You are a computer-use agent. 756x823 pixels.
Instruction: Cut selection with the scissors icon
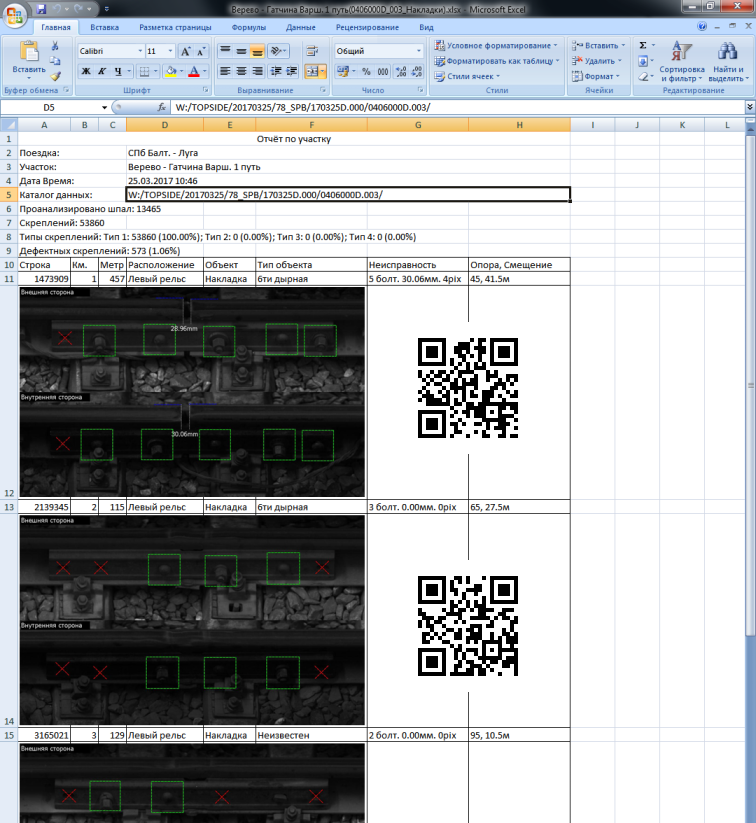(55, 46)
